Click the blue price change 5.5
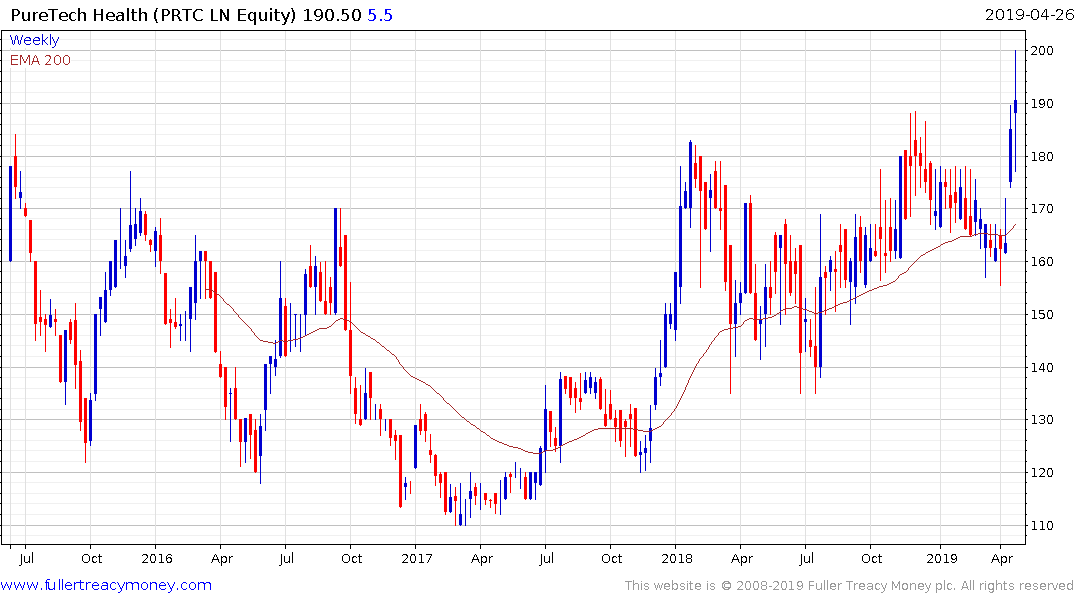Image resolution: width=1075 pixels, height=600 pixels. 380,15
